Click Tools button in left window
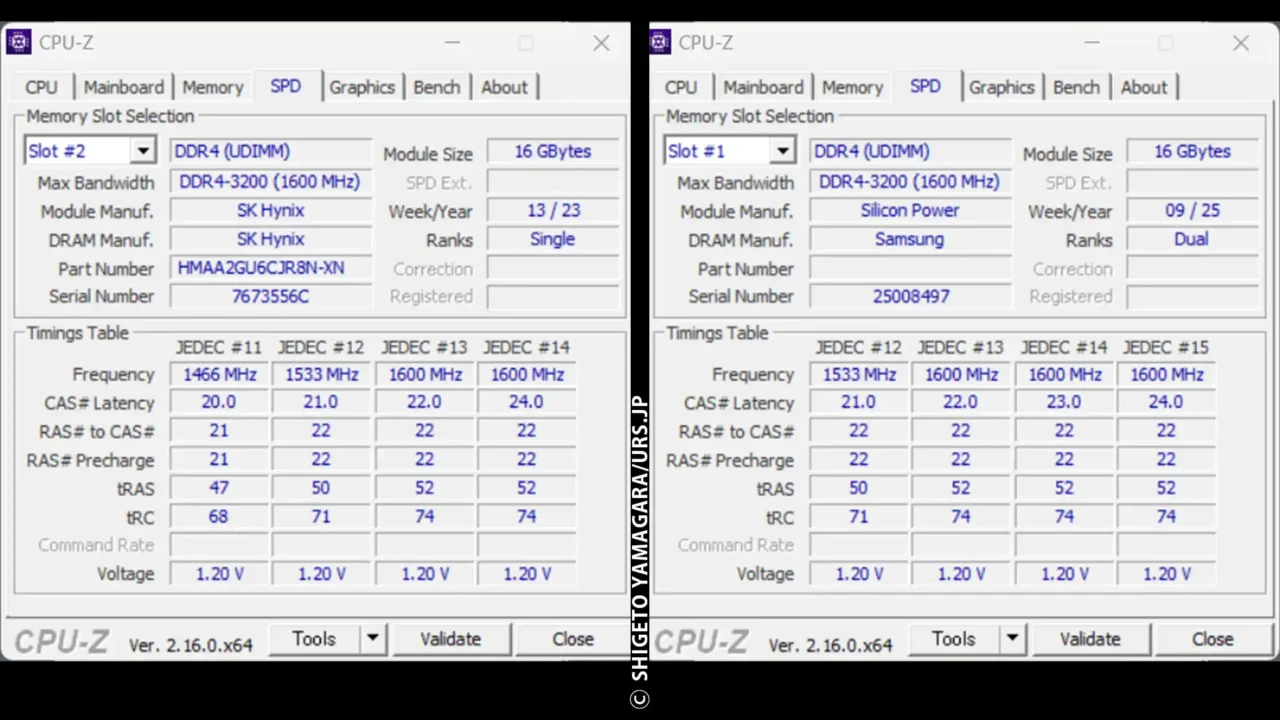 click(314, 639)
